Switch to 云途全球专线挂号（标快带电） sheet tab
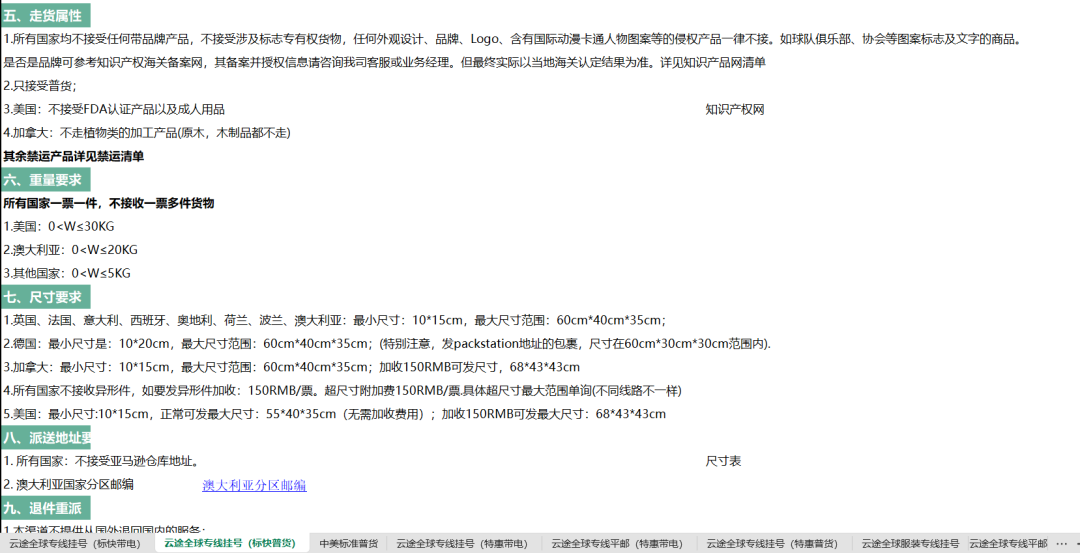 [75, 543]
